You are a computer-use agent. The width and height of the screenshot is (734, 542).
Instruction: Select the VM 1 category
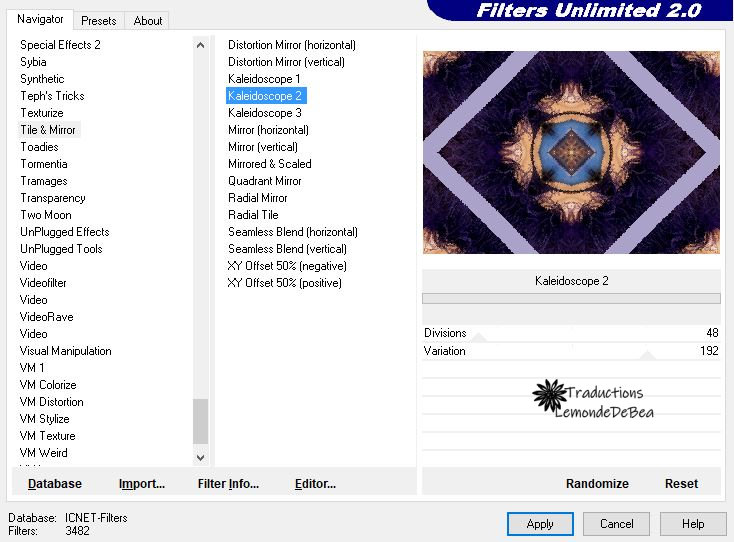pyautogui.click(x=32, y=368)
